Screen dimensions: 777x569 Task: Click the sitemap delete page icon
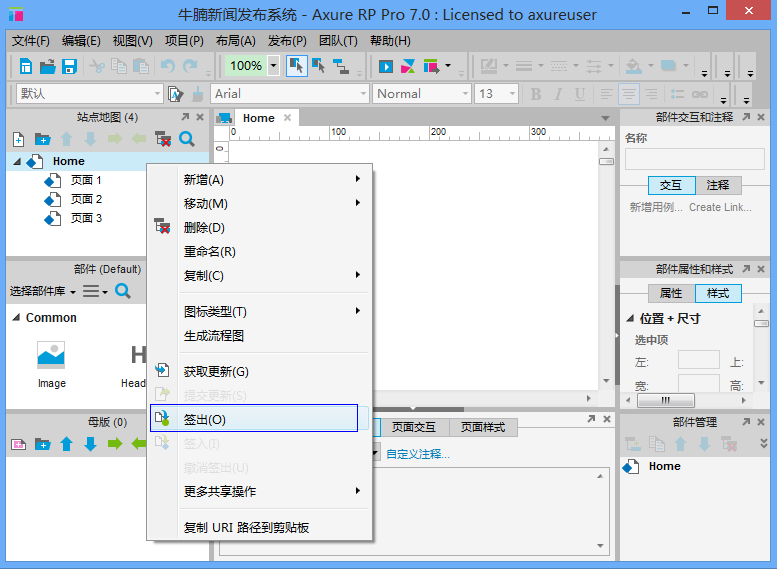163,139
